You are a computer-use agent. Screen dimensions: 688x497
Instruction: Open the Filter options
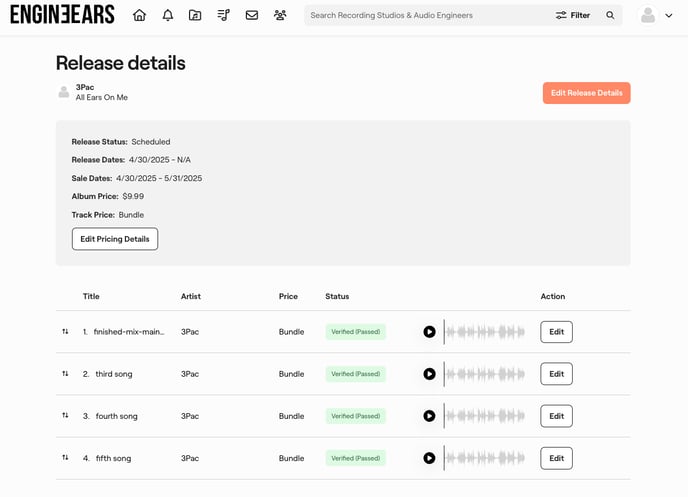pos(573,16)
